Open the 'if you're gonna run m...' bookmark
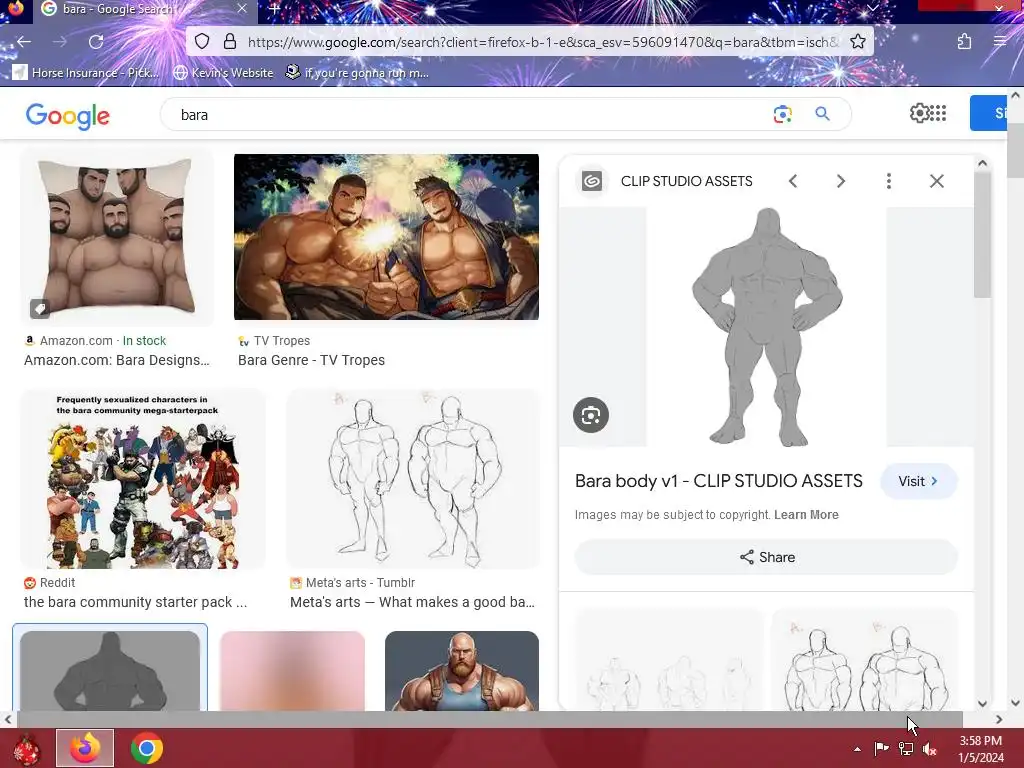 click(x=357, y=72)
